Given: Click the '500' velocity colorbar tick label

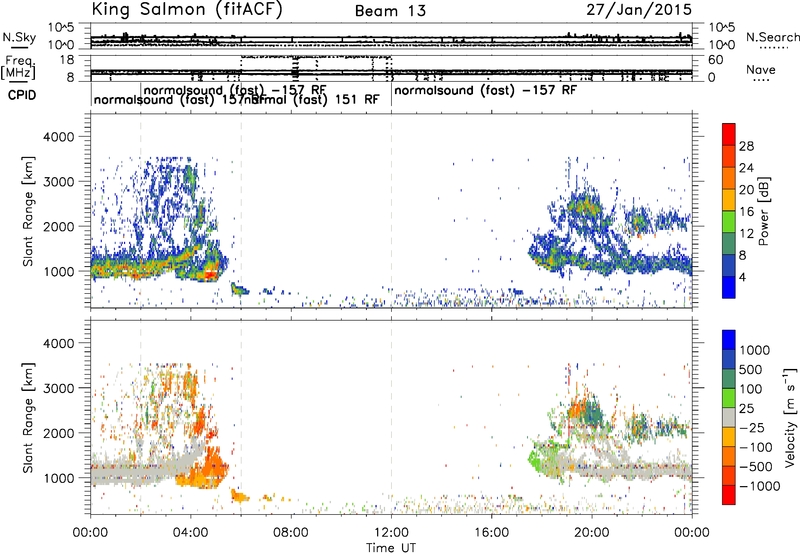Looking at the screenshot, I should [751, 369].
